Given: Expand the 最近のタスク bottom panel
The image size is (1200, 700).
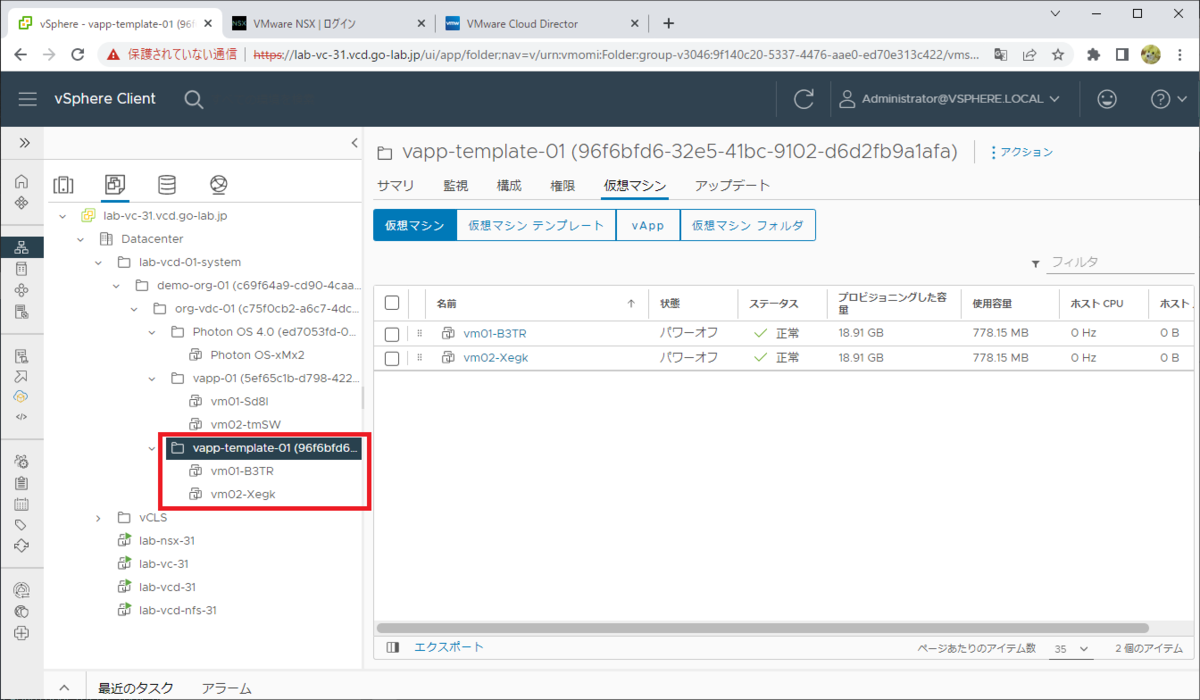Looking at the screenshot, I should click(63, 688).
